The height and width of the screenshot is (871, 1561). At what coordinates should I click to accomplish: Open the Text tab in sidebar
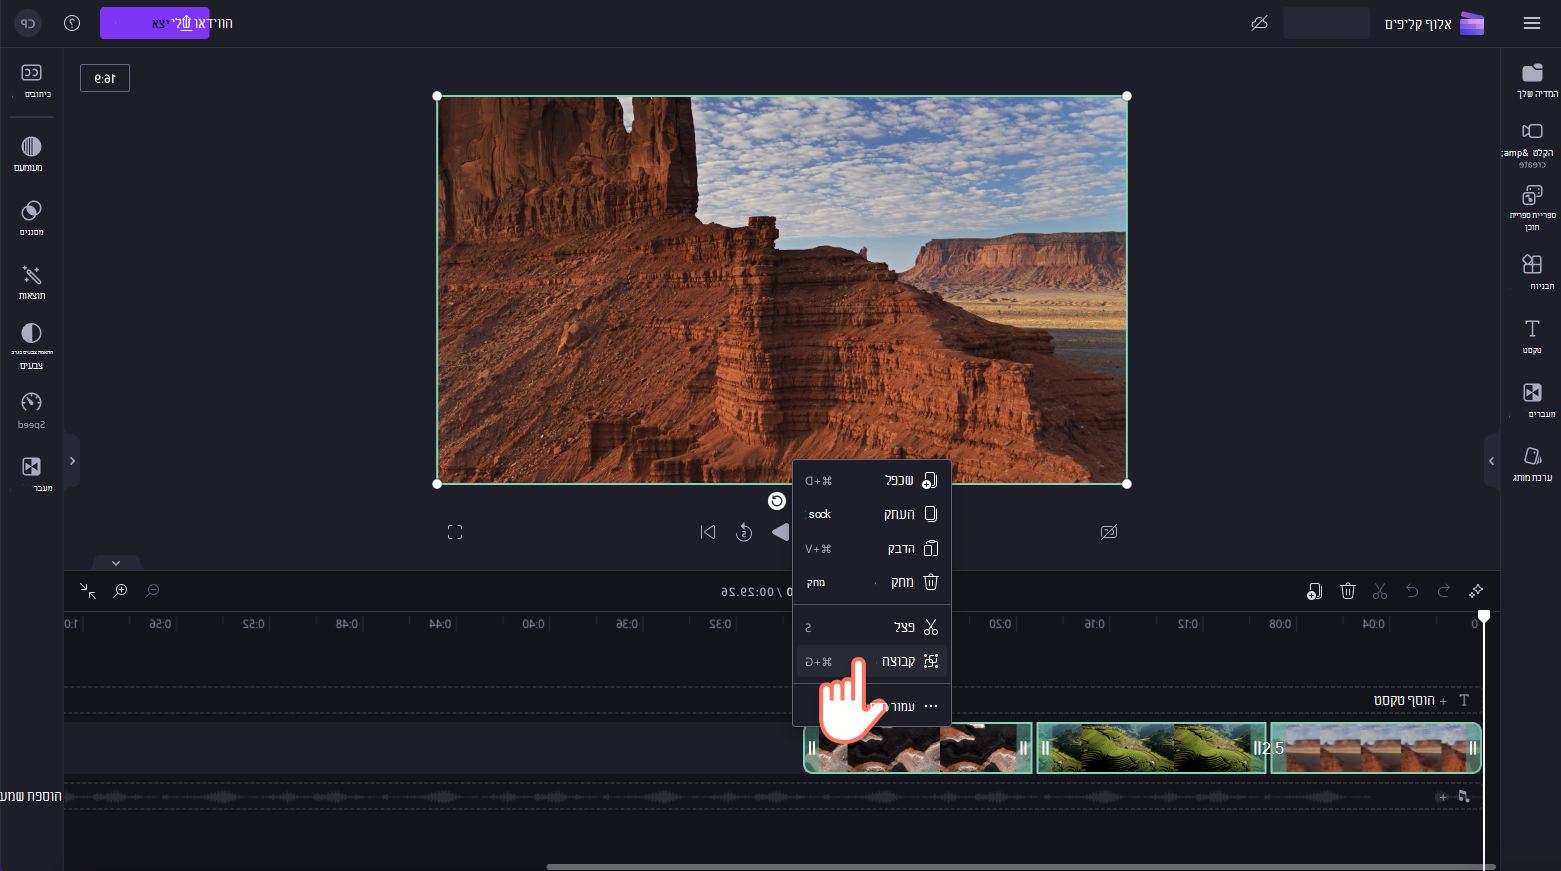tap(1532, 336)
